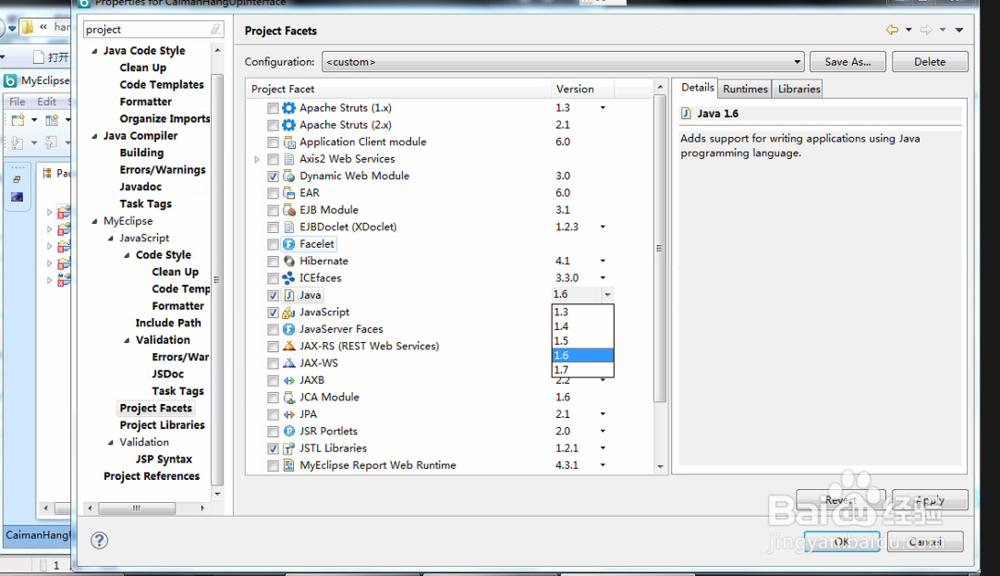
Task: Open the Project Libraries preference page
Action: [x=162, y=425]
